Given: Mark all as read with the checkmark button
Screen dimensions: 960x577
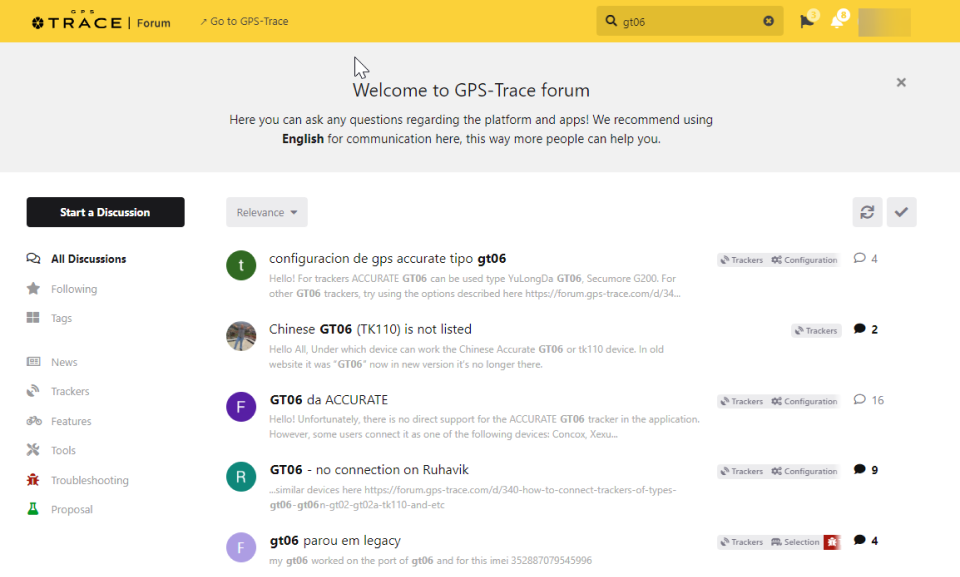Looking at the screenshot, I should pyautogui.click(x=901, y=212).
